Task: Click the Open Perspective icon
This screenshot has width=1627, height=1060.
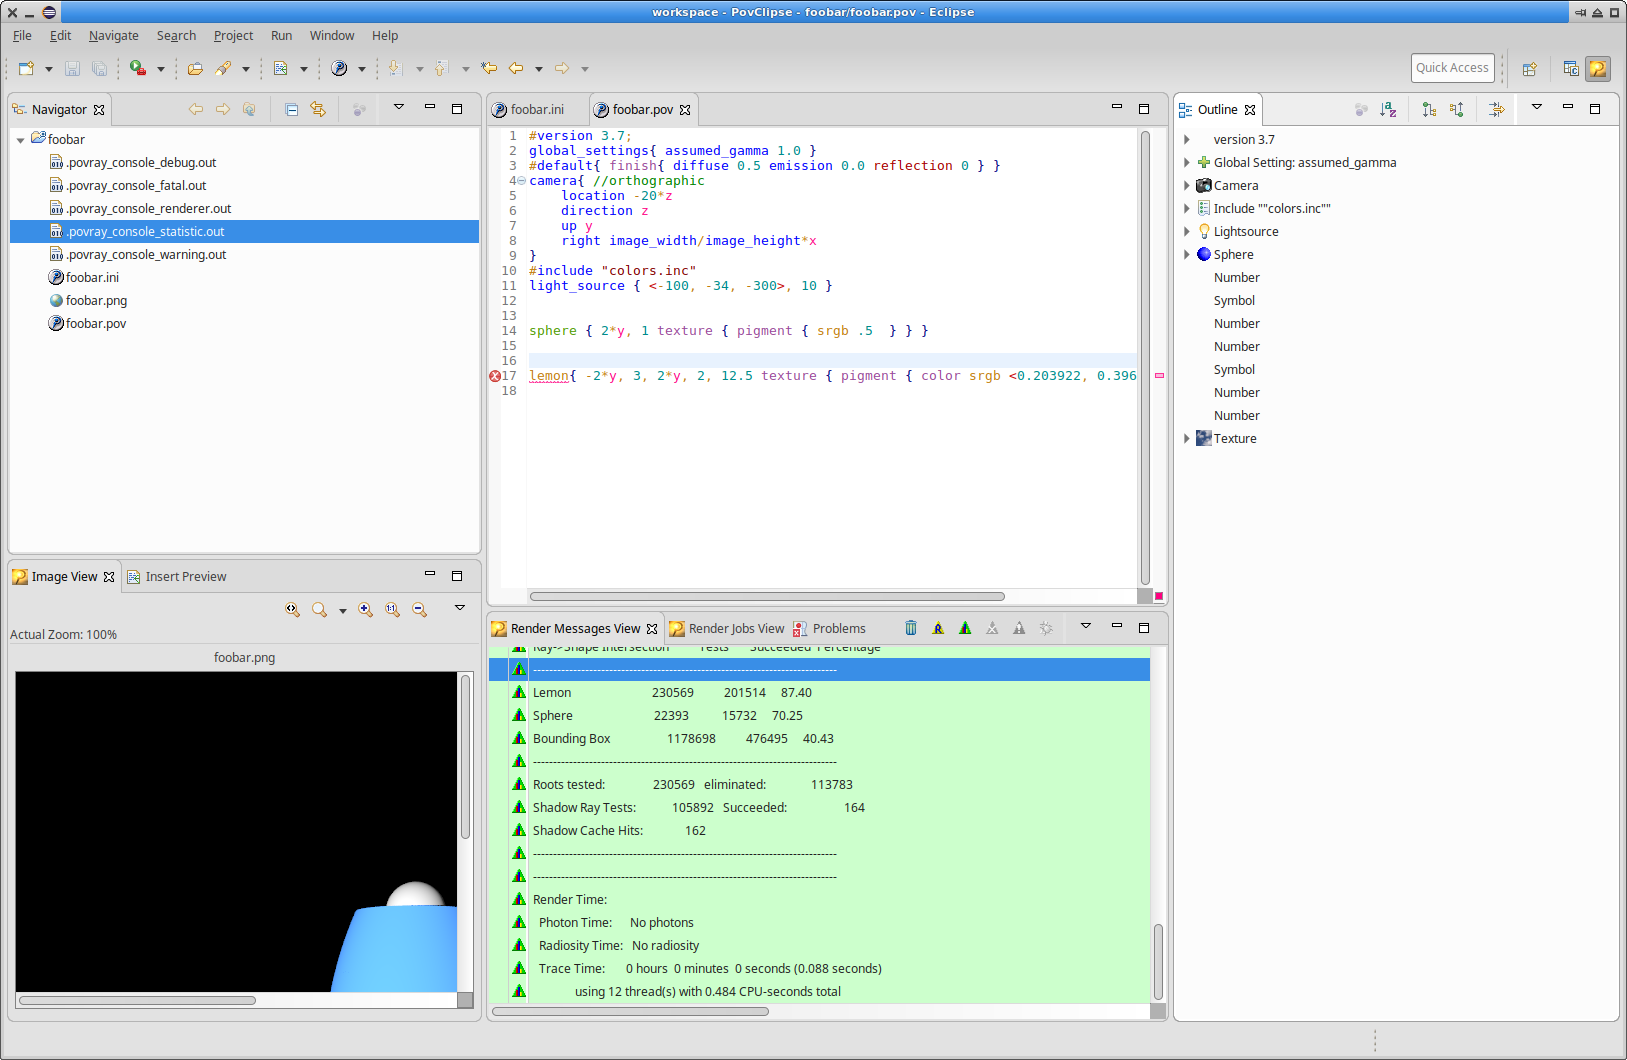Action: tap(1529, 69)
